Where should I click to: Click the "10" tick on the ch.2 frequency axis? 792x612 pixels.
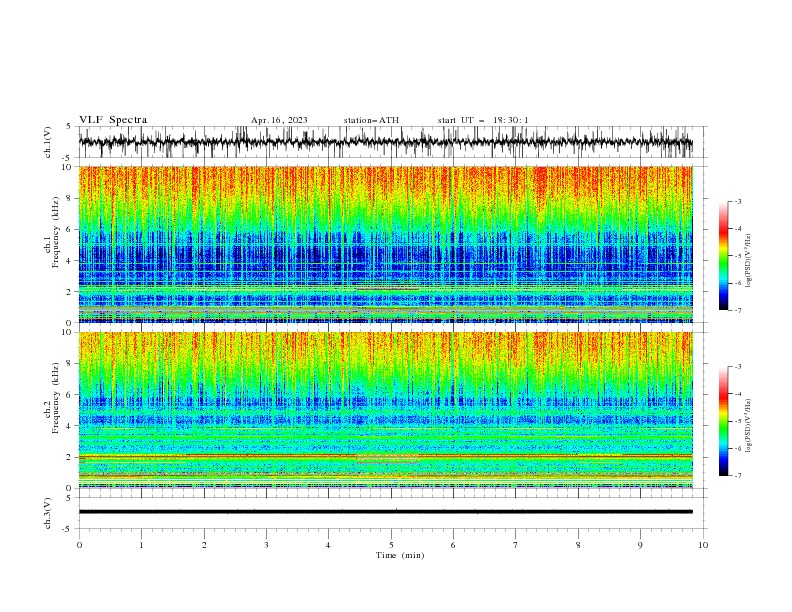coord(68,332)
